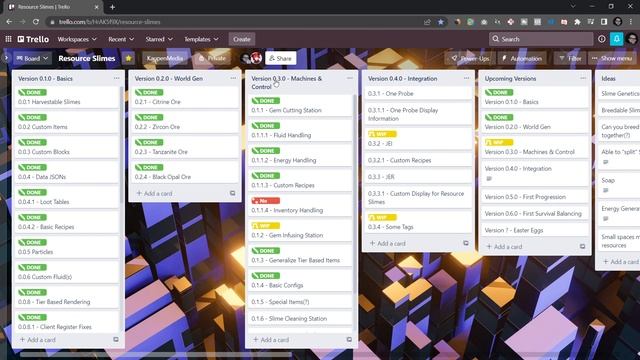Open list menu for Version 0.2.0 - World Gen
Image resolution: width=640 pixels, height=360 pixels.
coord(233,78)
